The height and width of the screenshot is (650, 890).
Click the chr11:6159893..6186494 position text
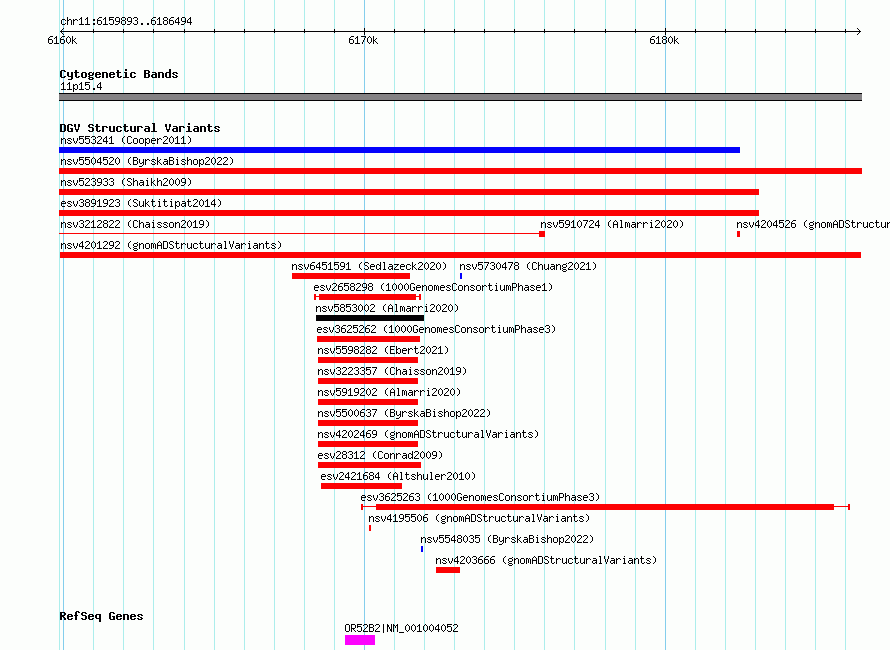point(126,22)
